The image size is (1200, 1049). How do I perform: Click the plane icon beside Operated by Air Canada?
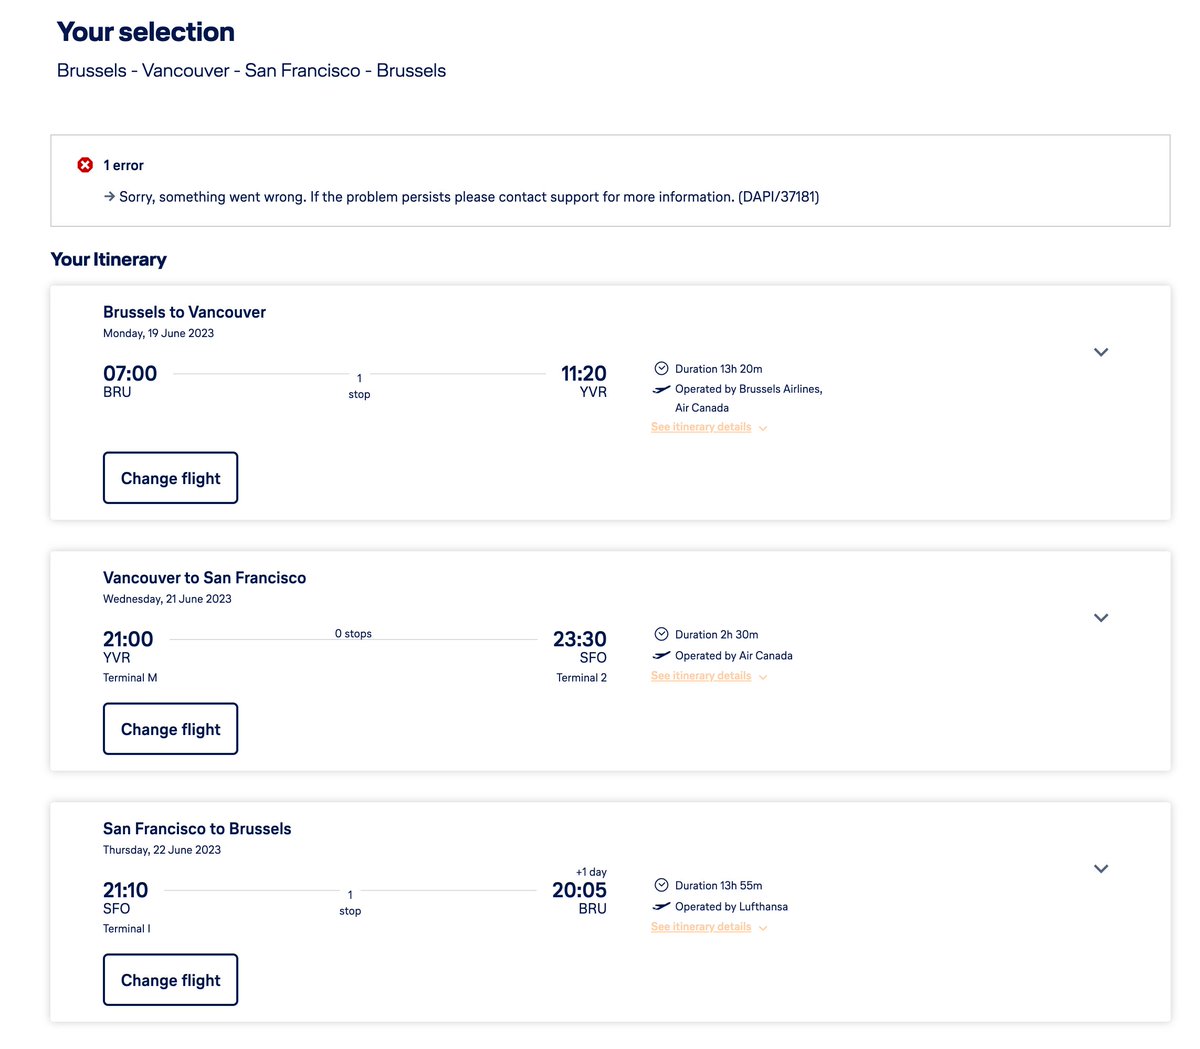(661, 656)
